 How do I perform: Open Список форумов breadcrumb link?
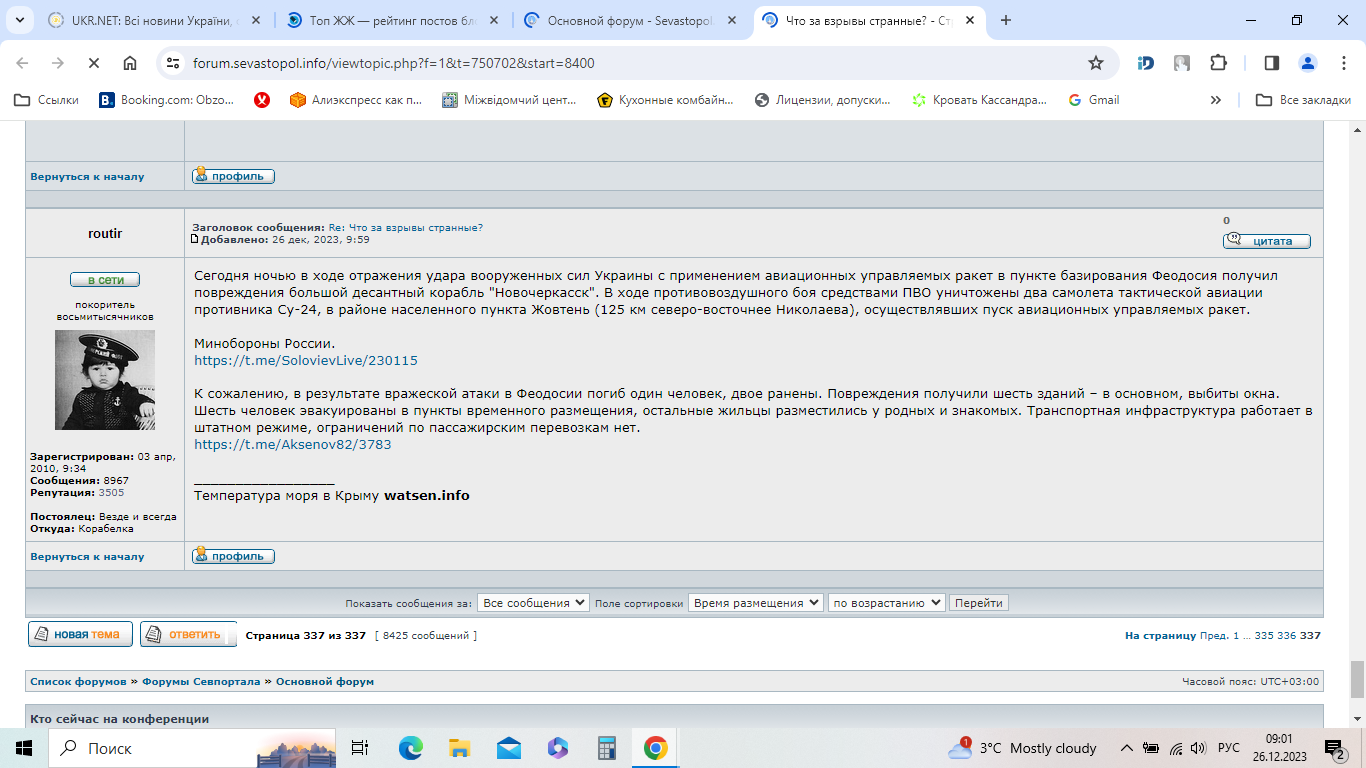[78, 681]
